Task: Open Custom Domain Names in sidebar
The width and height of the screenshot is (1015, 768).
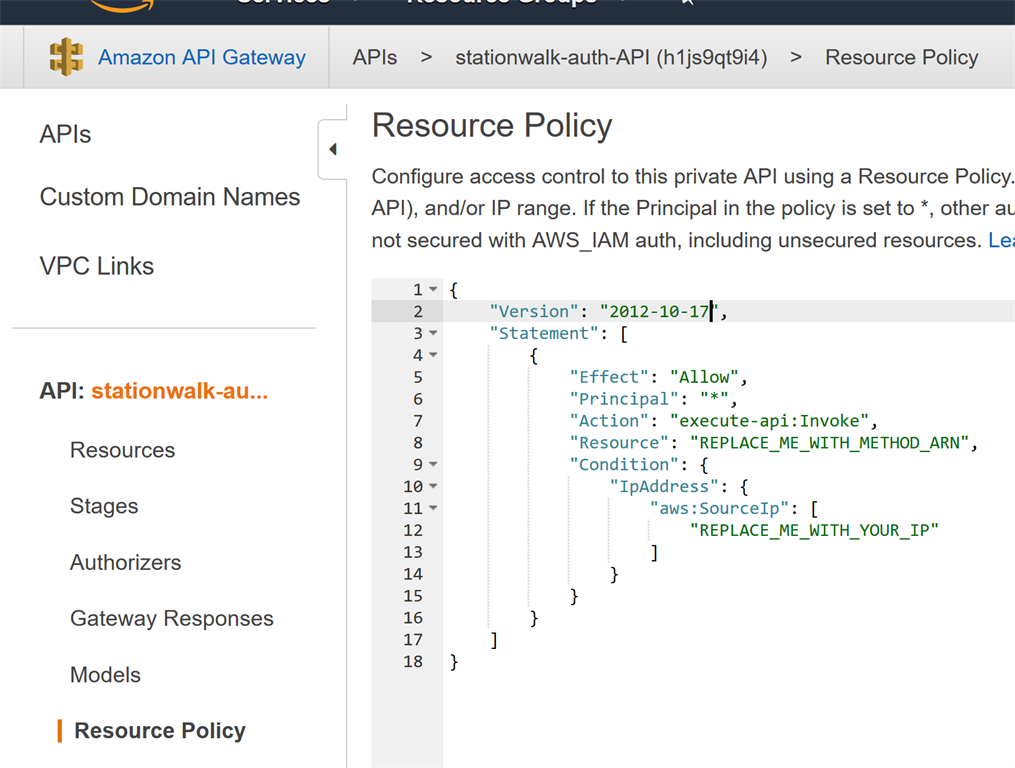Action: (x=169, y=197)
